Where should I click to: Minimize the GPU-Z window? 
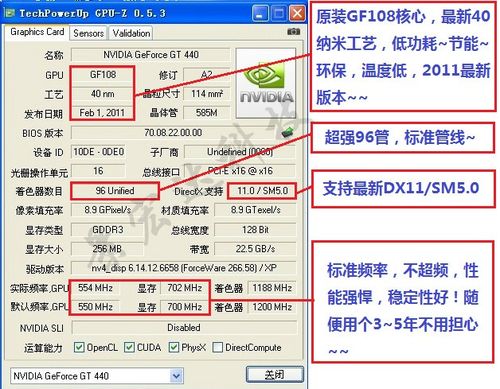pos(260,14)
